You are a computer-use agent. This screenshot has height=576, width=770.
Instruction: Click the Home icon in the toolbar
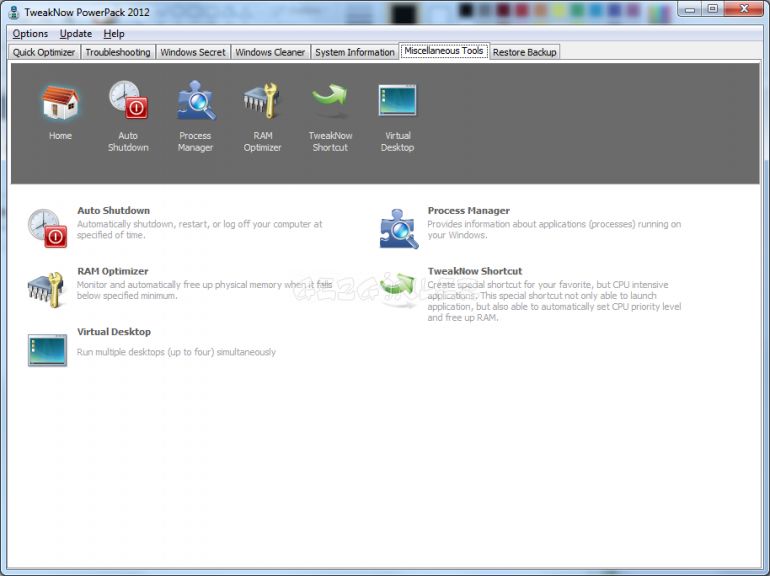60,102
